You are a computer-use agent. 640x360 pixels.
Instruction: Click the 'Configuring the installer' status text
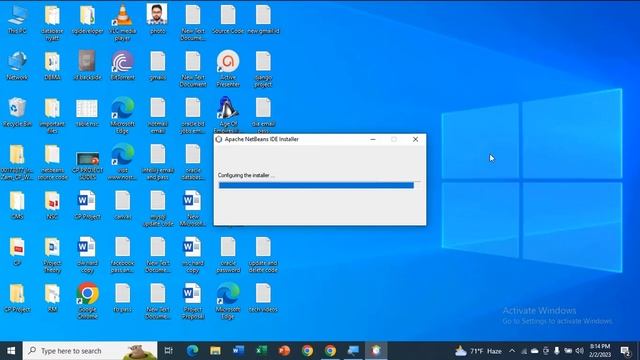pyautogui.click(x=246, y=175)
